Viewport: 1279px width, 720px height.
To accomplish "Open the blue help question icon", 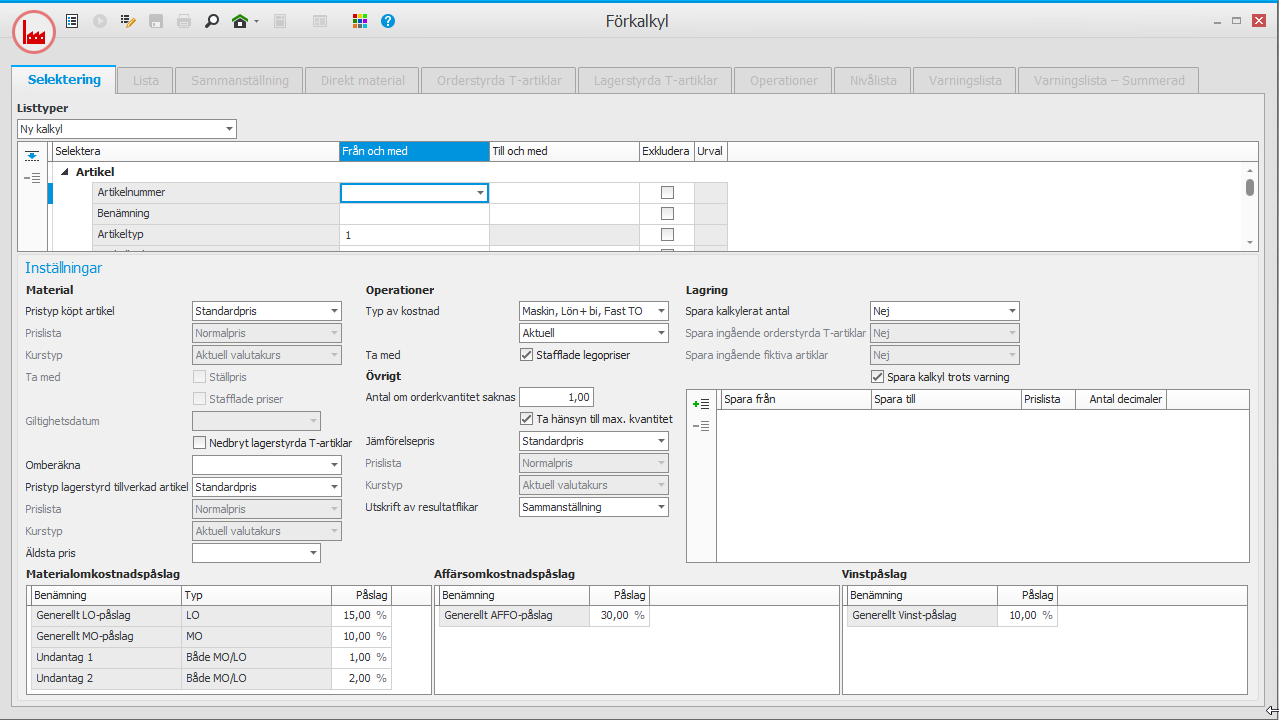I will [388, 20].
